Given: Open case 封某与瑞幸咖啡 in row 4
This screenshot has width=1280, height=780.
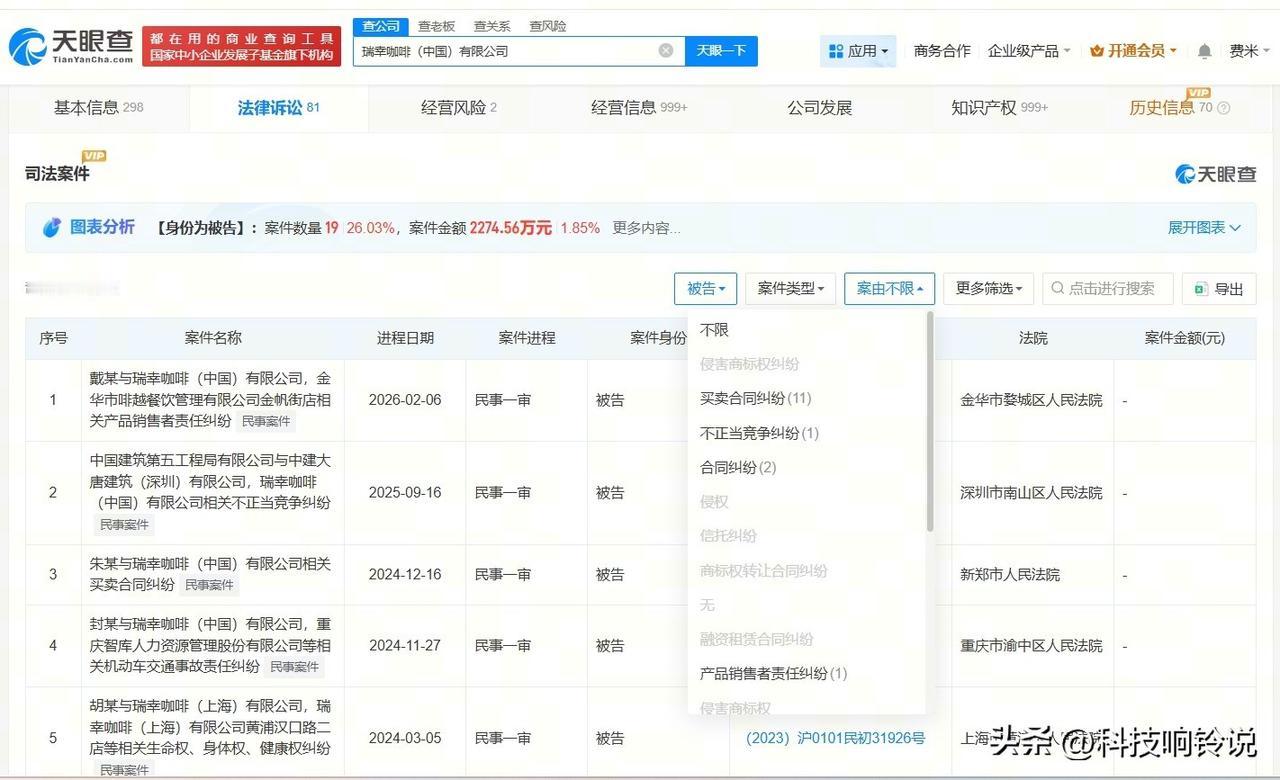Looking at the screenshot, I should tap(210, 646).
